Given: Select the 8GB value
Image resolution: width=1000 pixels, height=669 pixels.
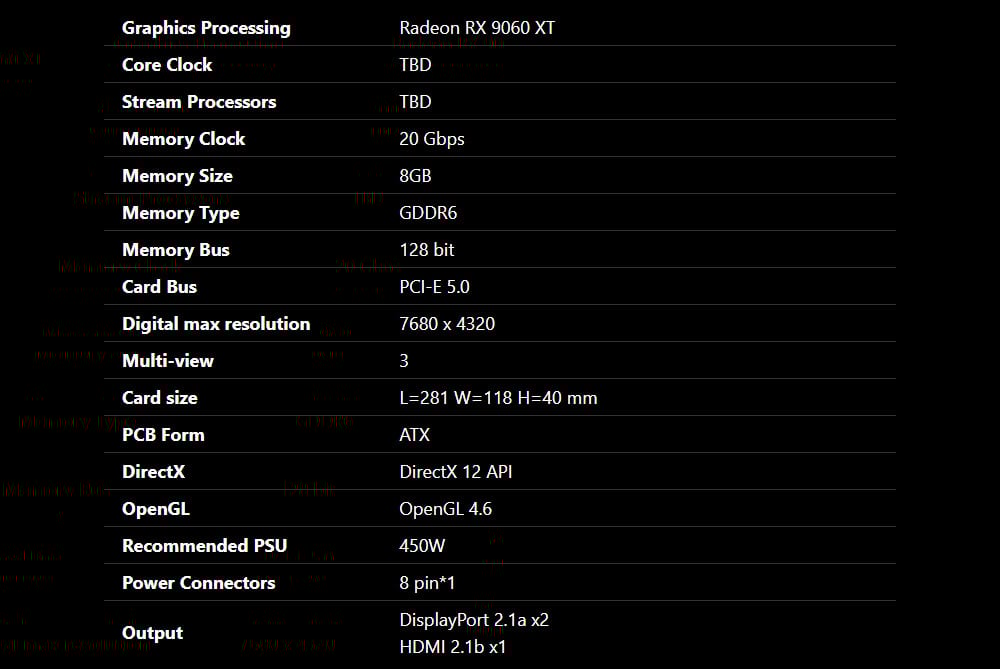Looking at the screenshot, I should (x=415, y=176).
